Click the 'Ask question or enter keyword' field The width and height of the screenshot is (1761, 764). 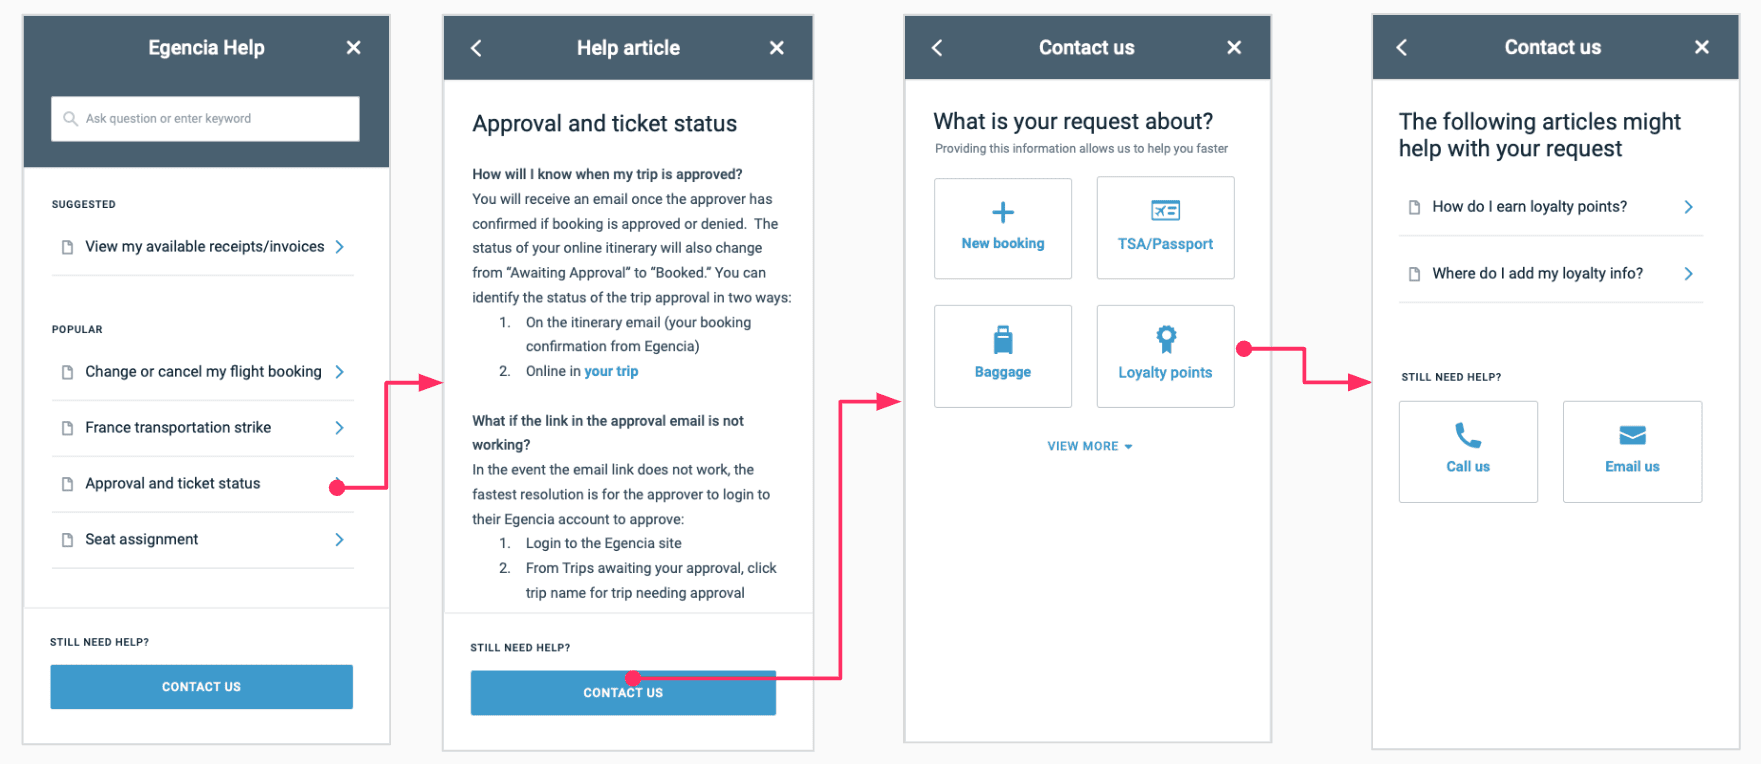click(x=205, y=118)
